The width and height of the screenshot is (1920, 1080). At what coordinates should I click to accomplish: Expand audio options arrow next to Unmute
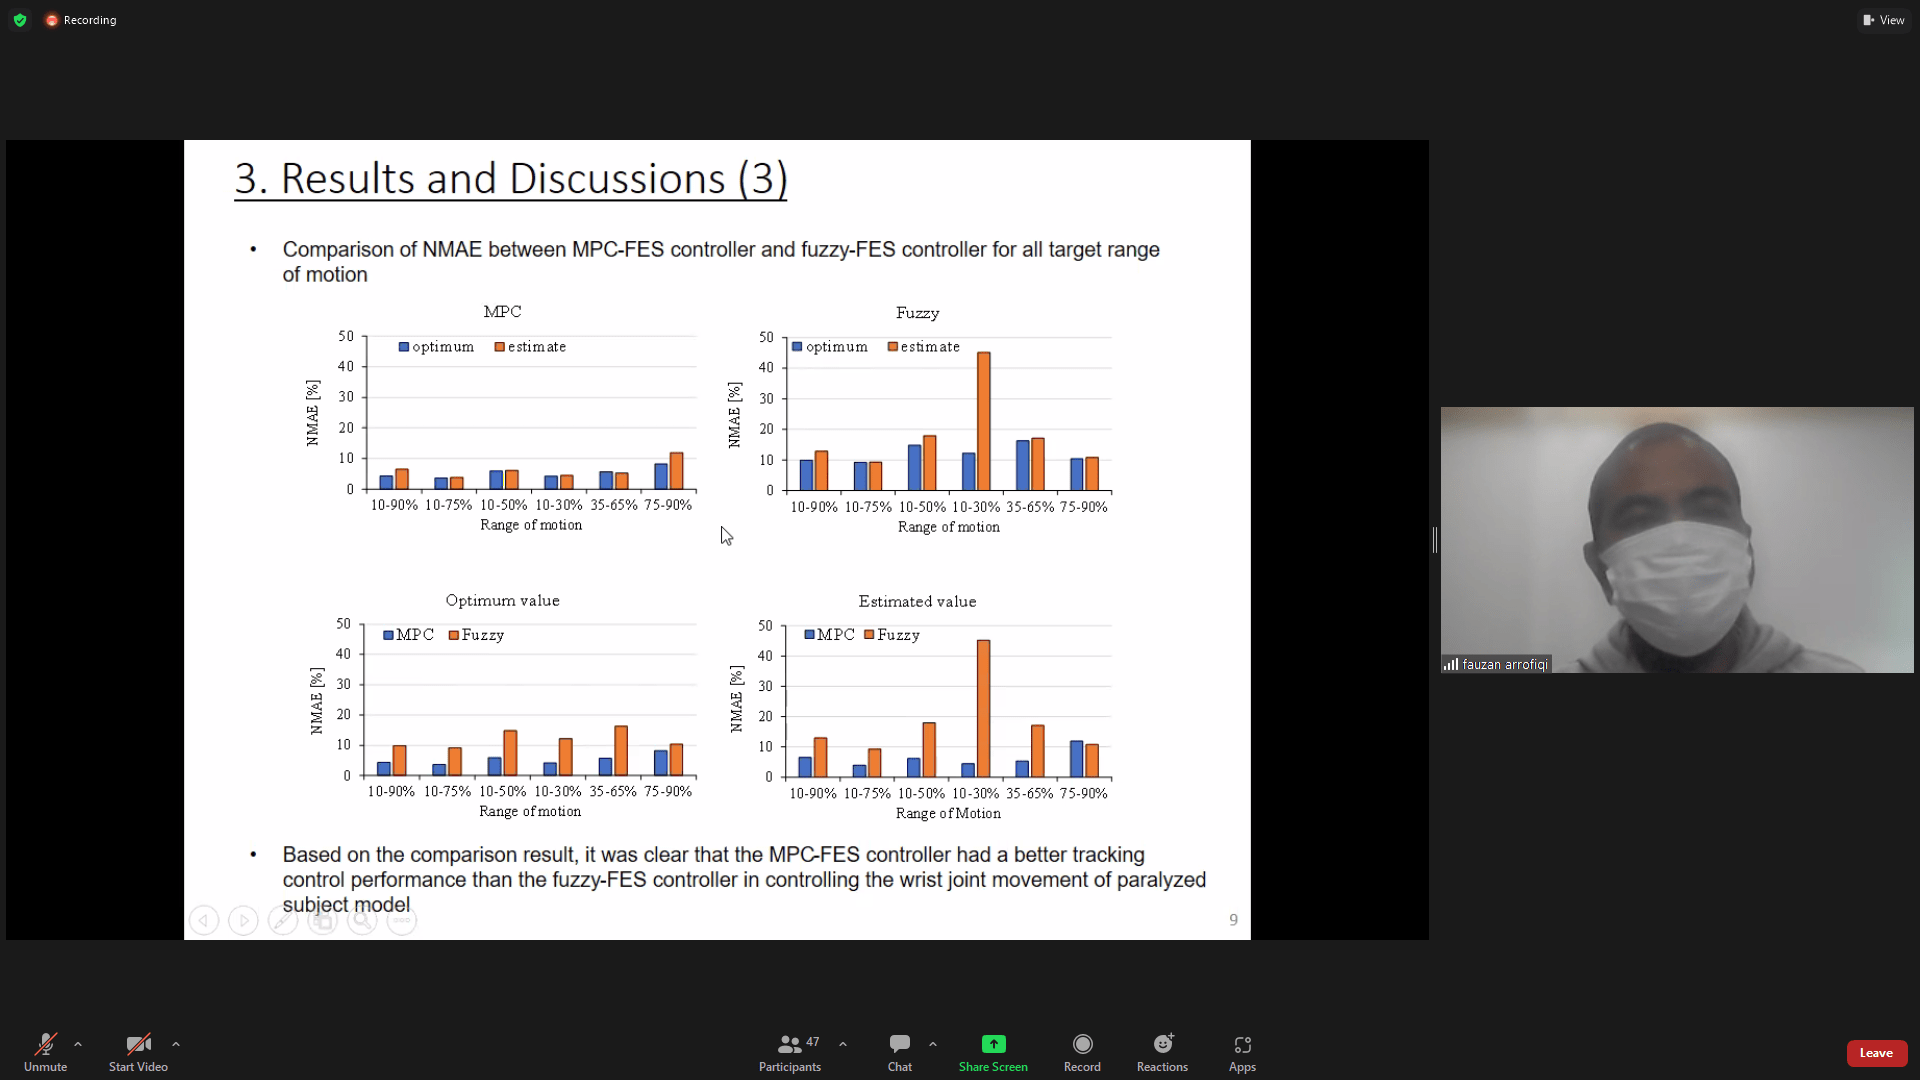(78, 1044)
